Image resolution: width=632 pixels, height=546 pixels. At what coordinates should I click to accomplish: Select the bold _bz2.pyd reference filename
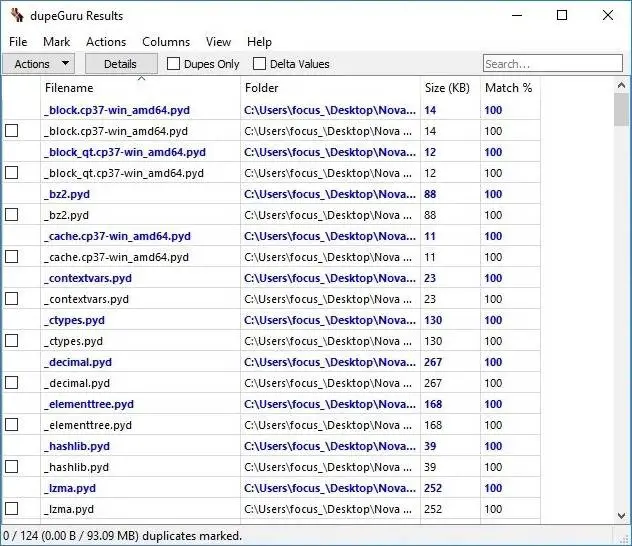point(67,194)
